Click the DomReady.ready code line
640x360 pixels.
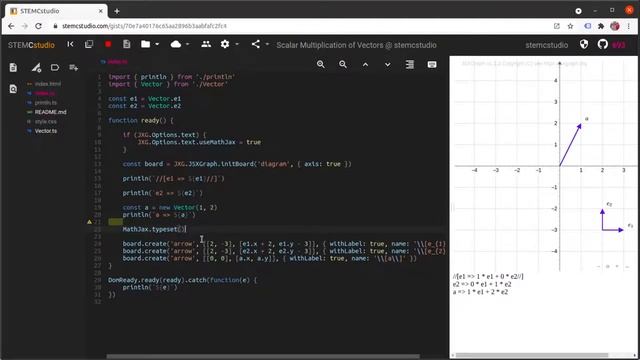pyautogui.click(x=182, y=280)
